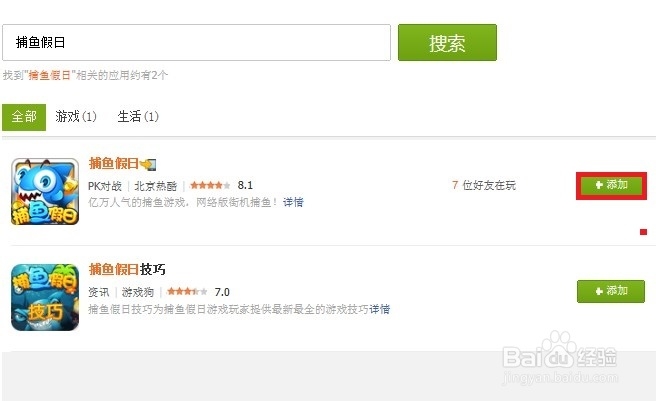This screenshot has height=401, width=656.
Task: Open the 捕鱼假日 title link
Action: click(114, 164)
